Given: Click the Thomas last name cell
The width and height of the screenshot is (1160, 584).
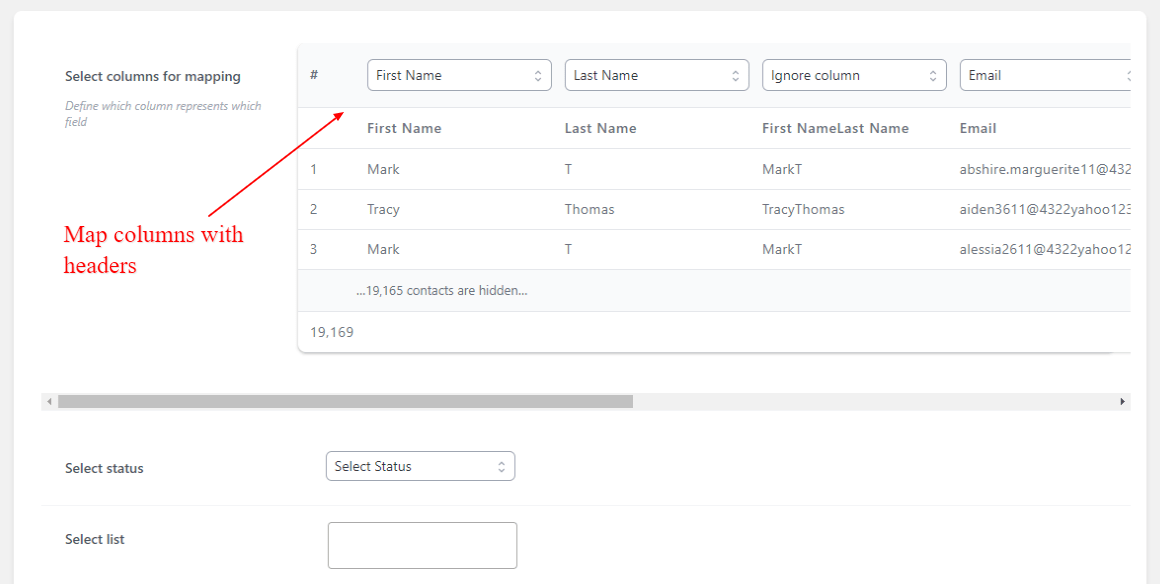Looking at the screenshot, I should 590,209.
